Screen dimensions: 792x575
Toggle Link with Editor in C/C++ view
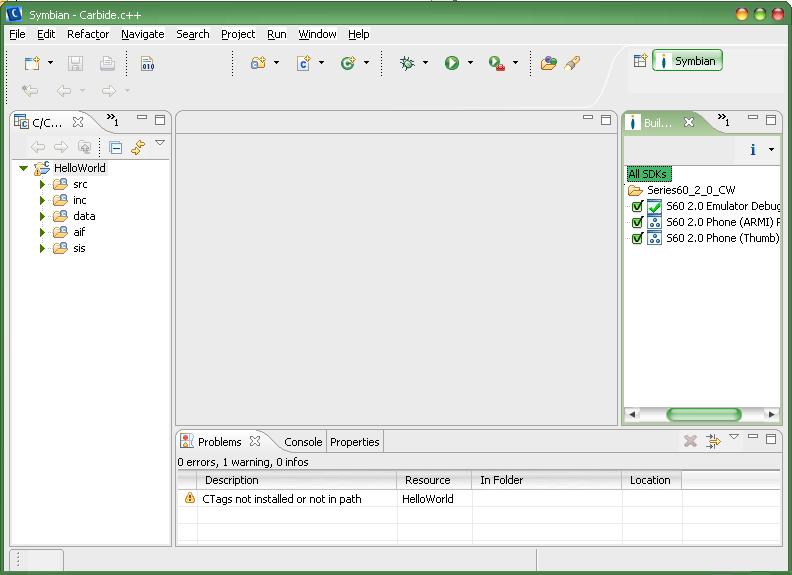138,148
